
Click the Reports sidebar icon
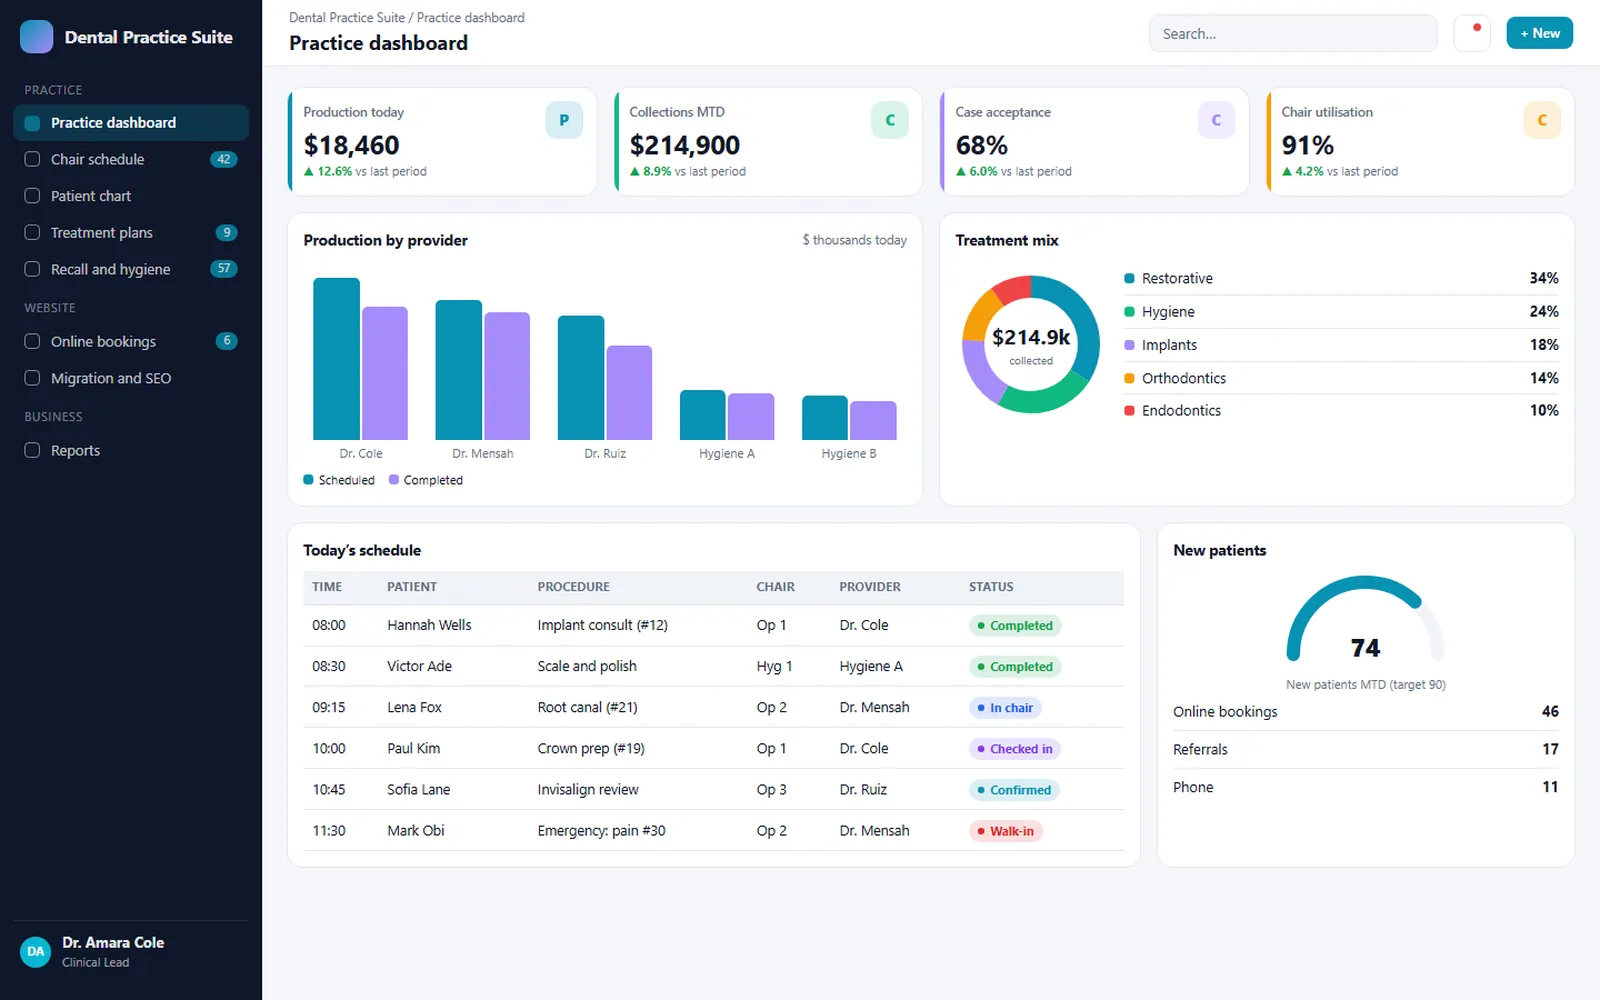(x=32, y=450)
